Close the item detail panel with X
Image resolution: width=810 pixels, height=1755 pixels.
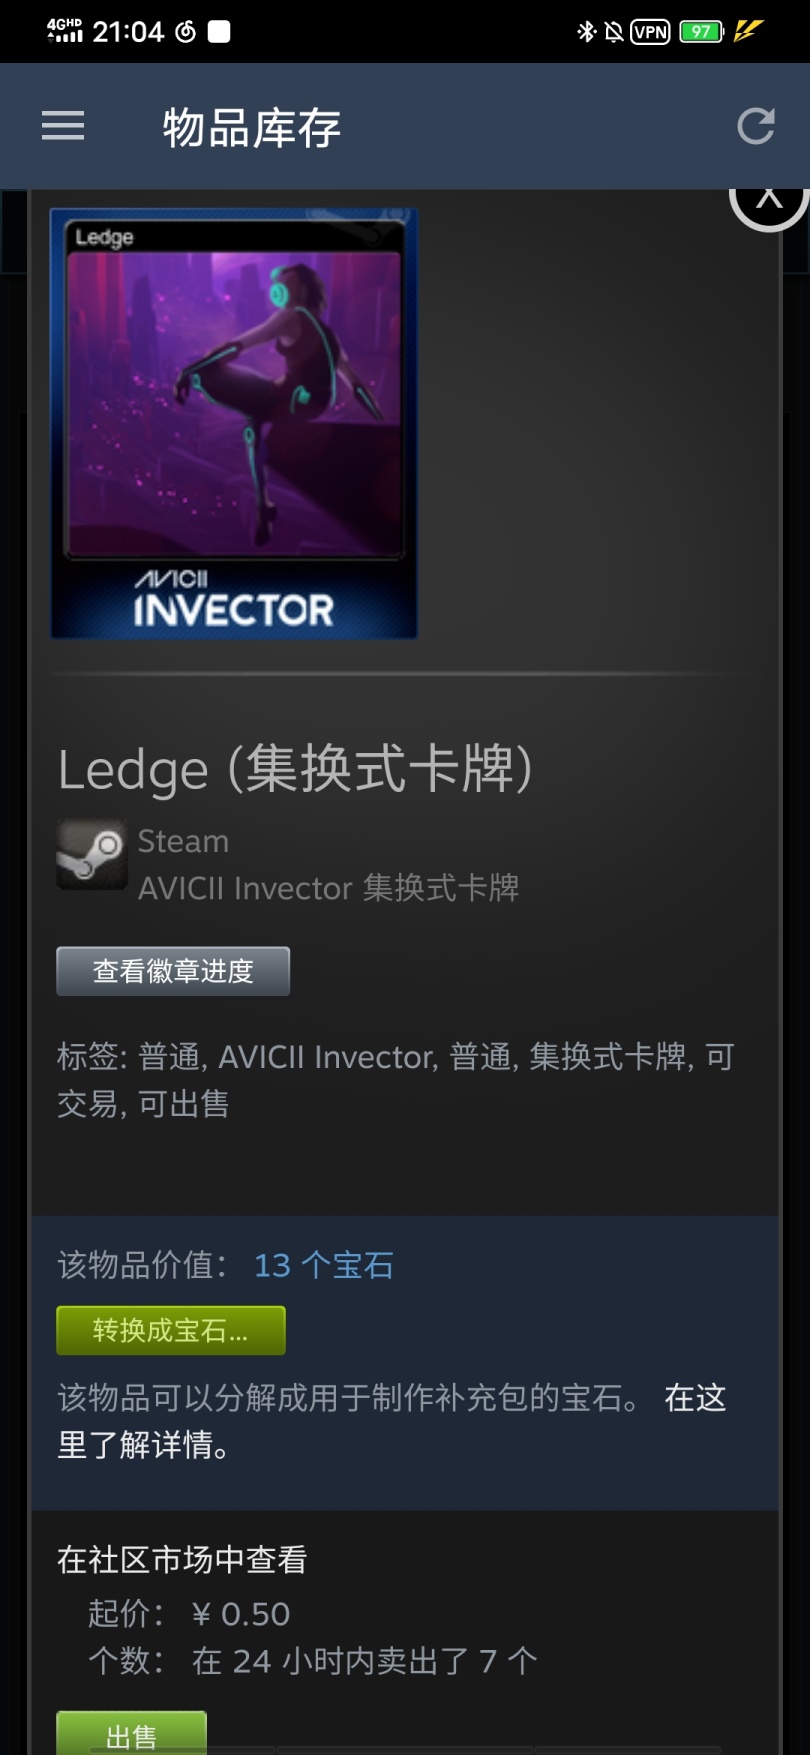(768, 200)
